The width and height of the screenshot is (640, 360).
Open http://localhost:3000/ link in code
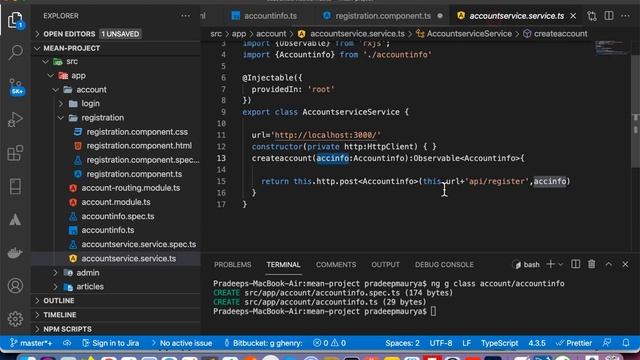tap(325, 135)
